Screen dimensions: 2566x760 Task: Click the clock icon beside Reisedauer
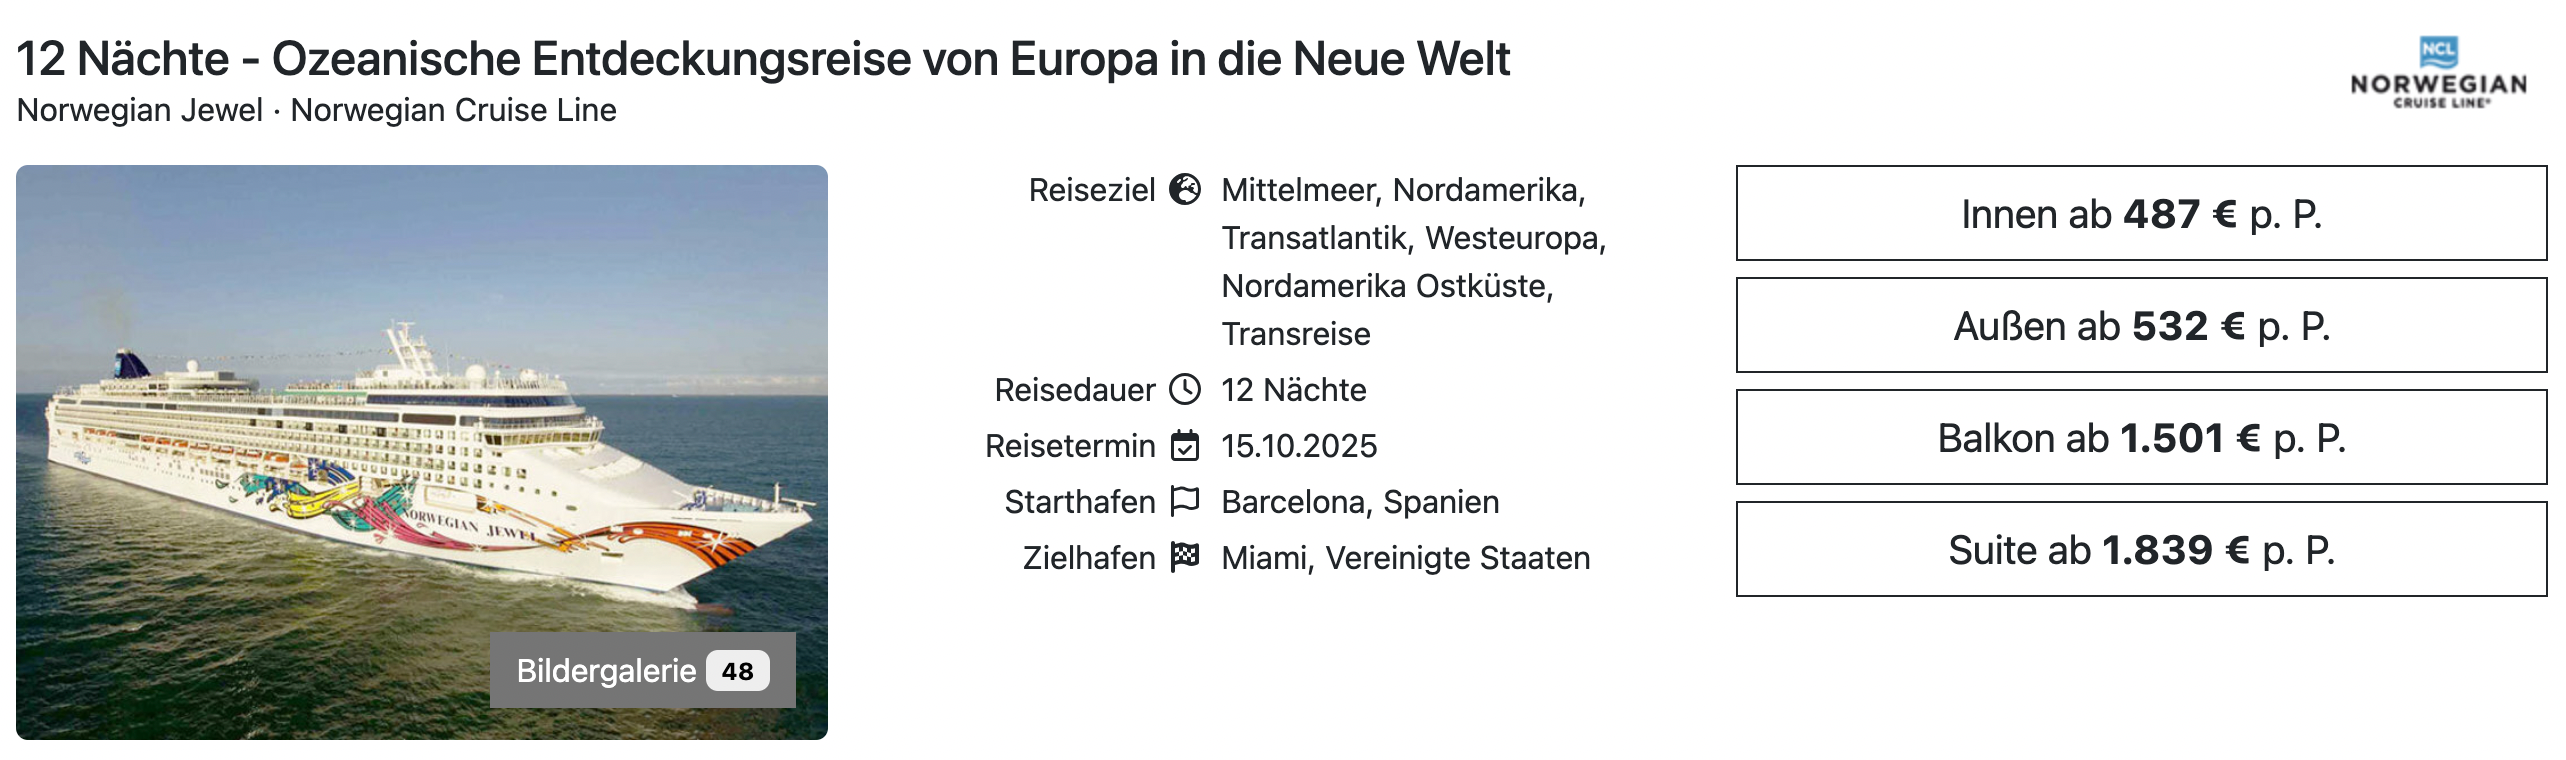point(1185,389)
